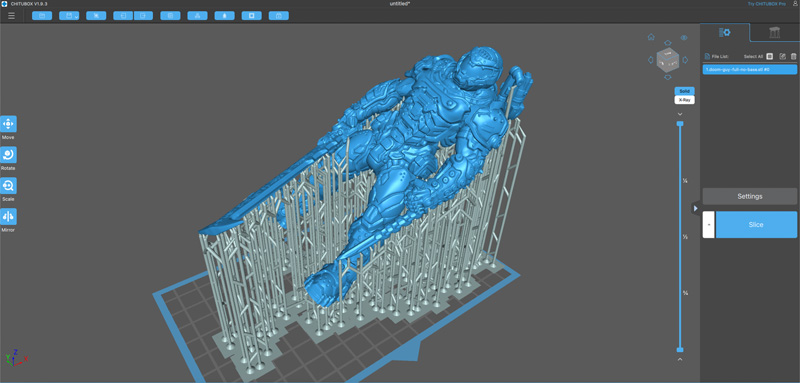Click the Slice button
This screenshot has height=383, width=800.
756,224
